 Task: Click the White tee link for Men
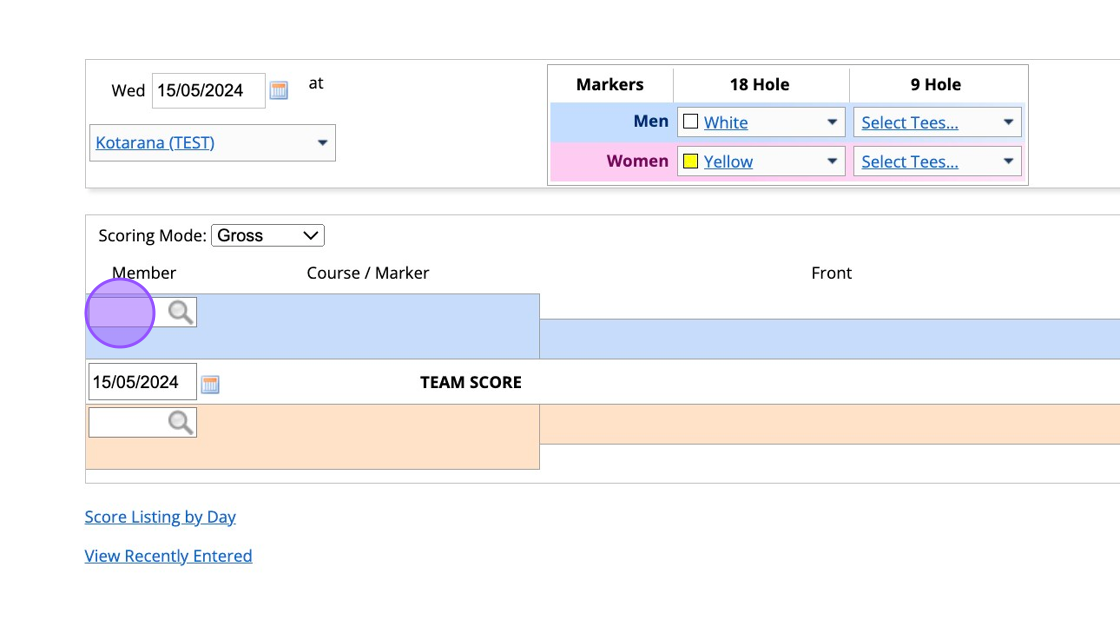tap(726, 123)
